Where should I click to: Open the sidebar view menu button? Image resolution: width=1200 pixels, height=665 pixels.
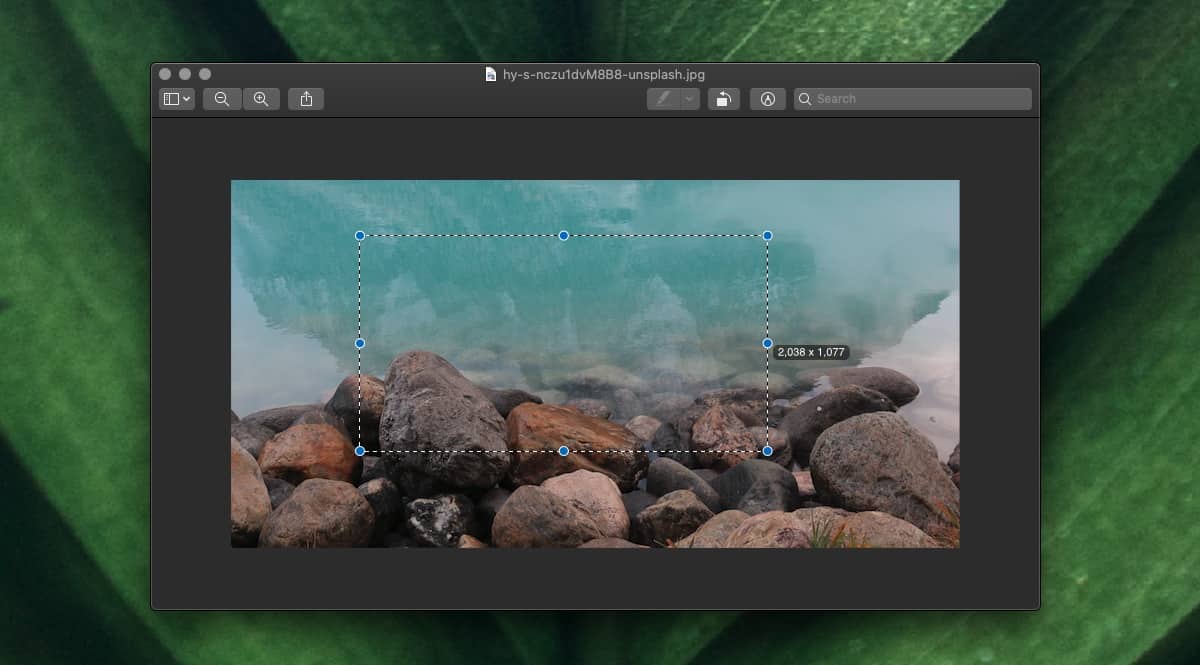[177, 99]
